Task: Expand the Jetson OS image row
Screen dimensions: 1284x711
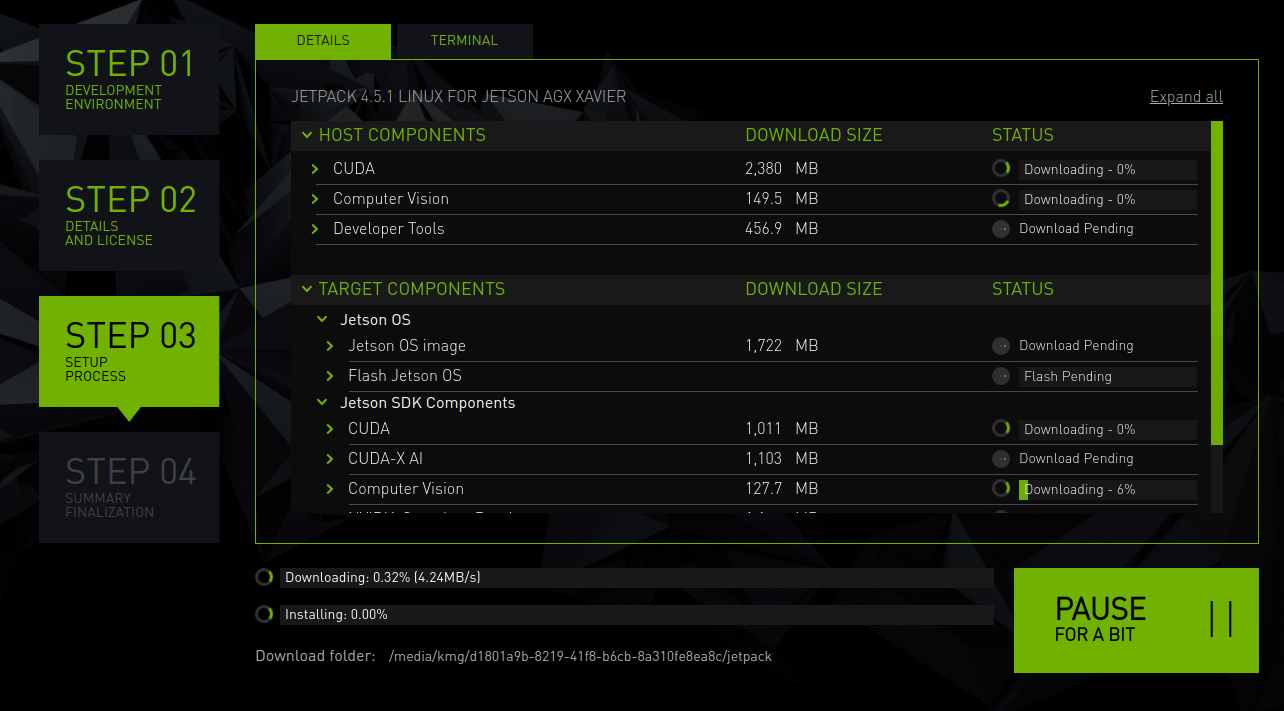Action: (x=330, y=346)
